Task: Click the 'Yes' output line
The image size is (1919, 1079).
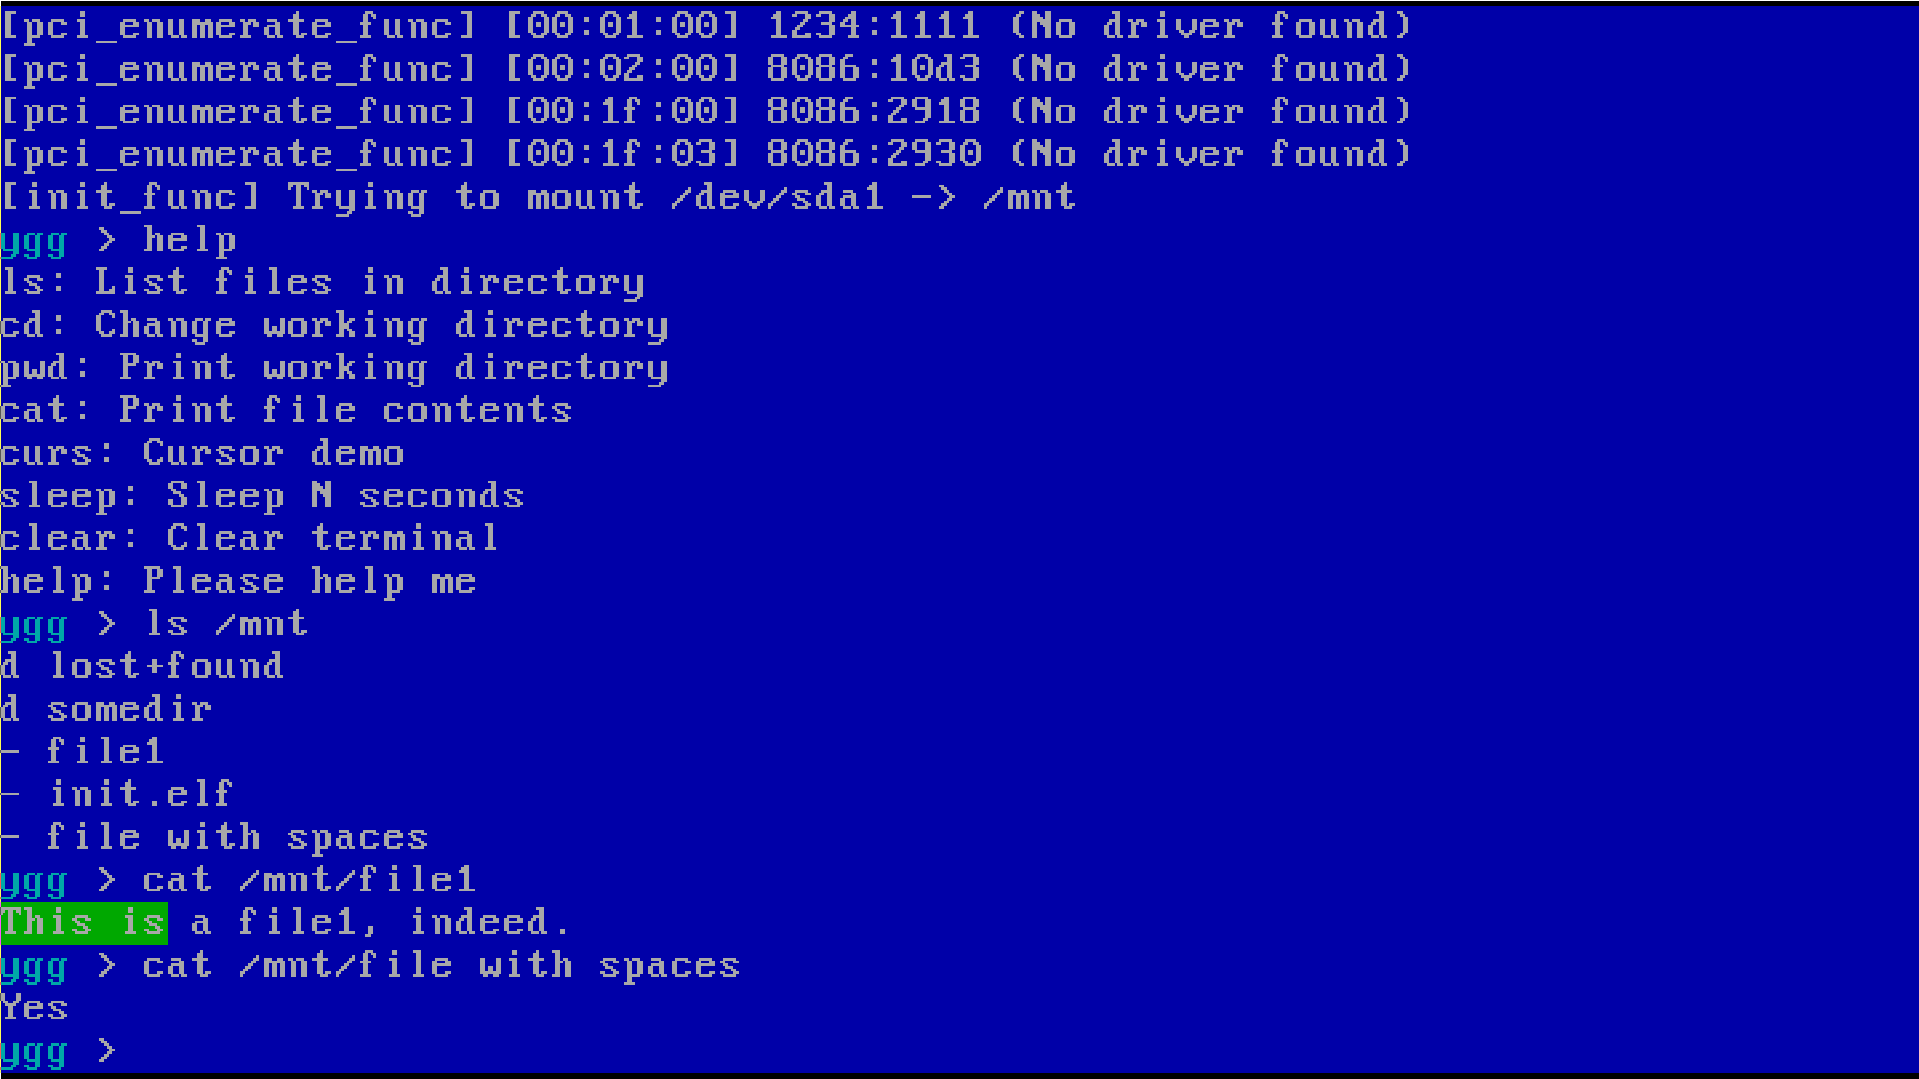Action: pos(34,1008)
